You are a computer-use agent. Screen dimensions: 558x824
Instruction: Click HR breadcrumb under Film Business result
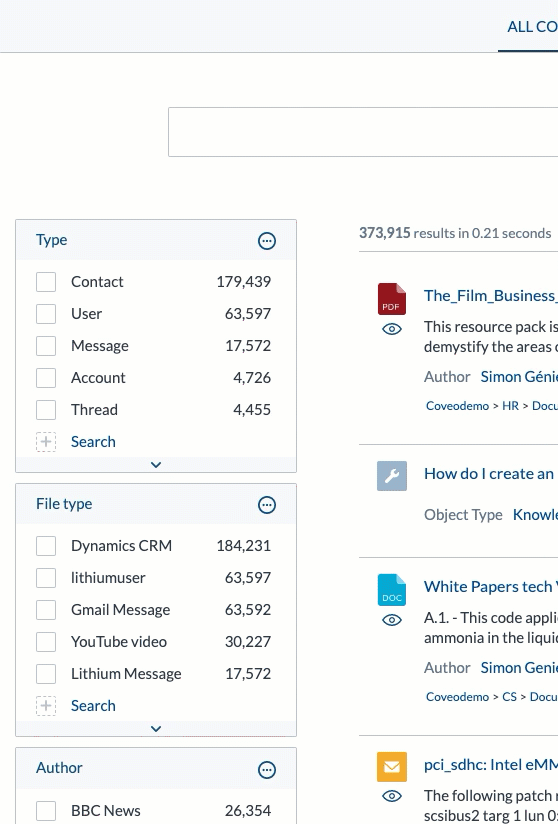pos(510,406)
